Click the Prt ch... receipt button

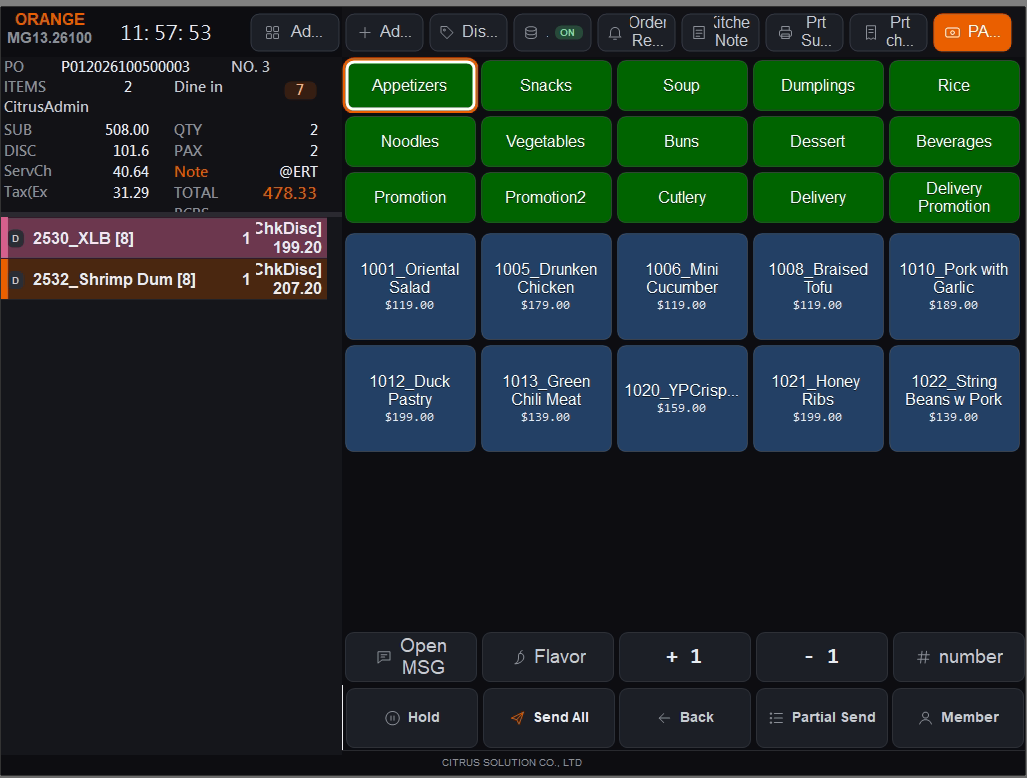click(888, 32)
